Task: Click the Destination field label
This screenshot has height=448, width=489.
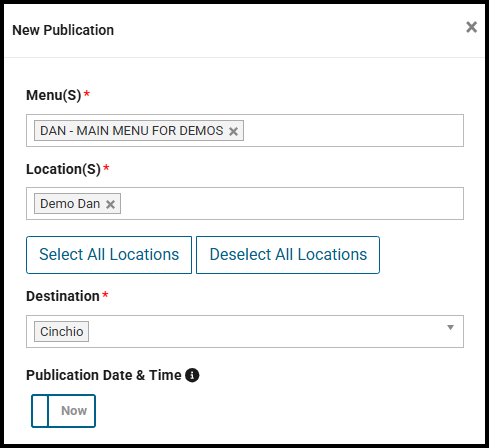Action: point(63,296)
